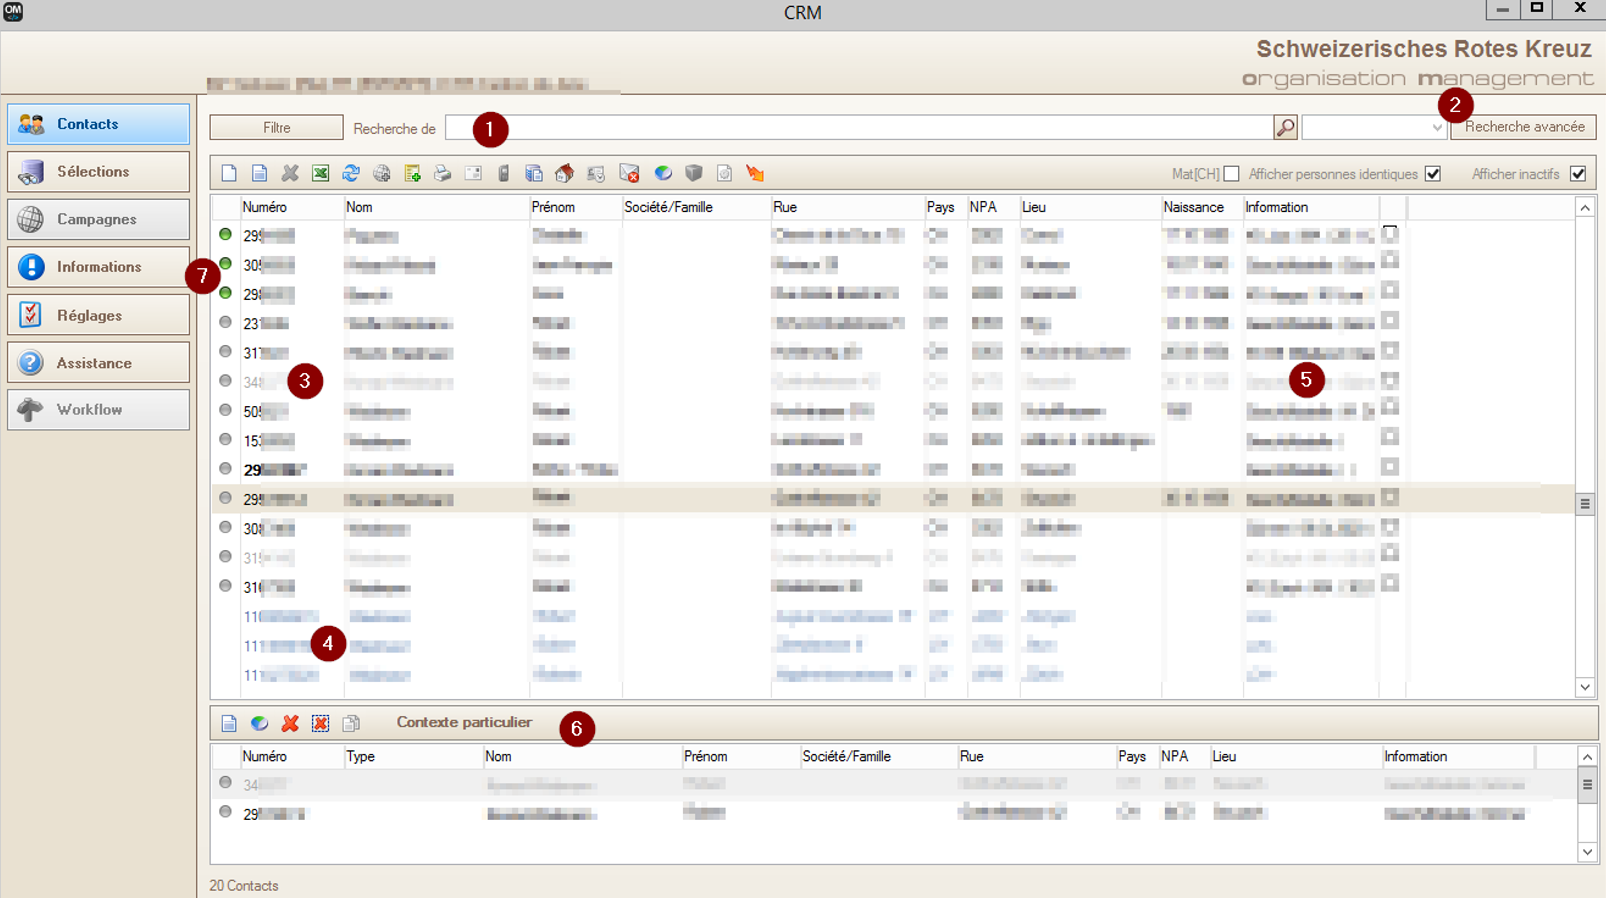Open the Campagnes section
Viewport: 1606px width, 898px height.
coord(98,219)
